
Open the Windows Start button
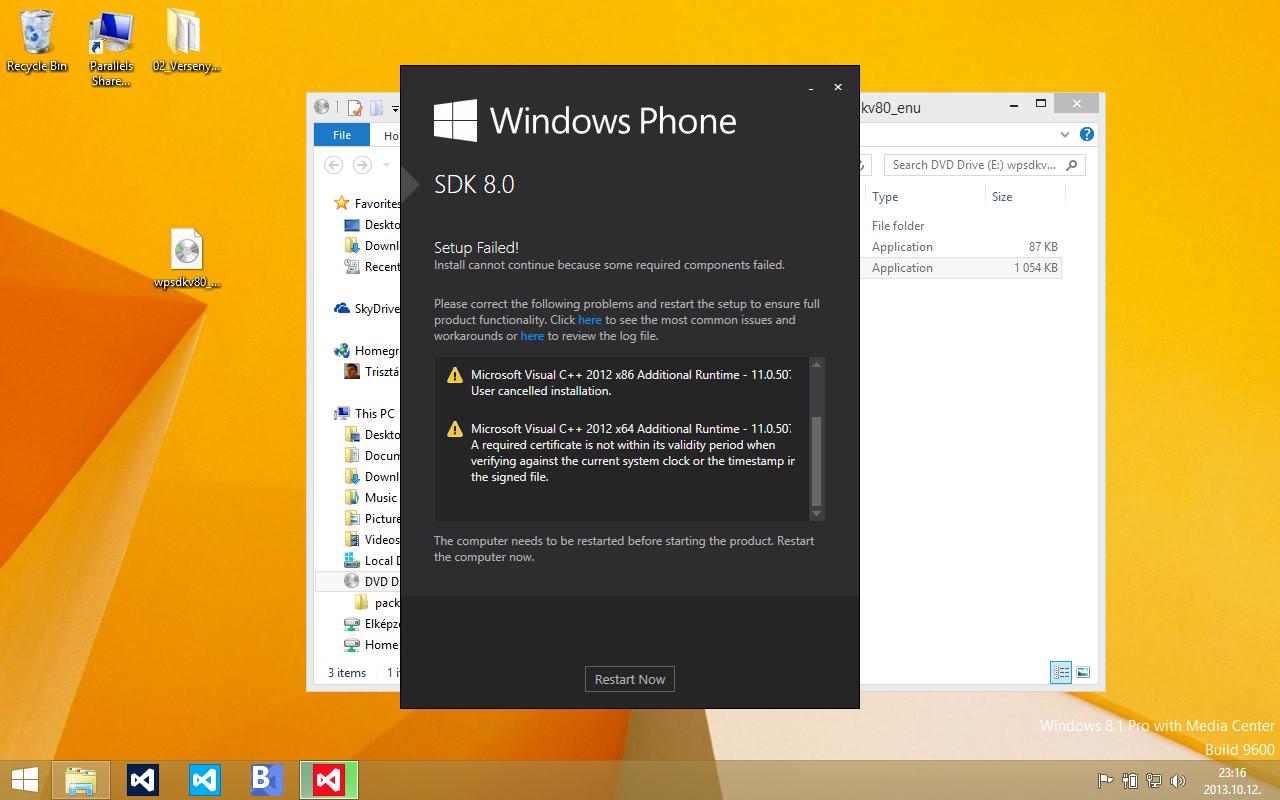coord(25,780)
